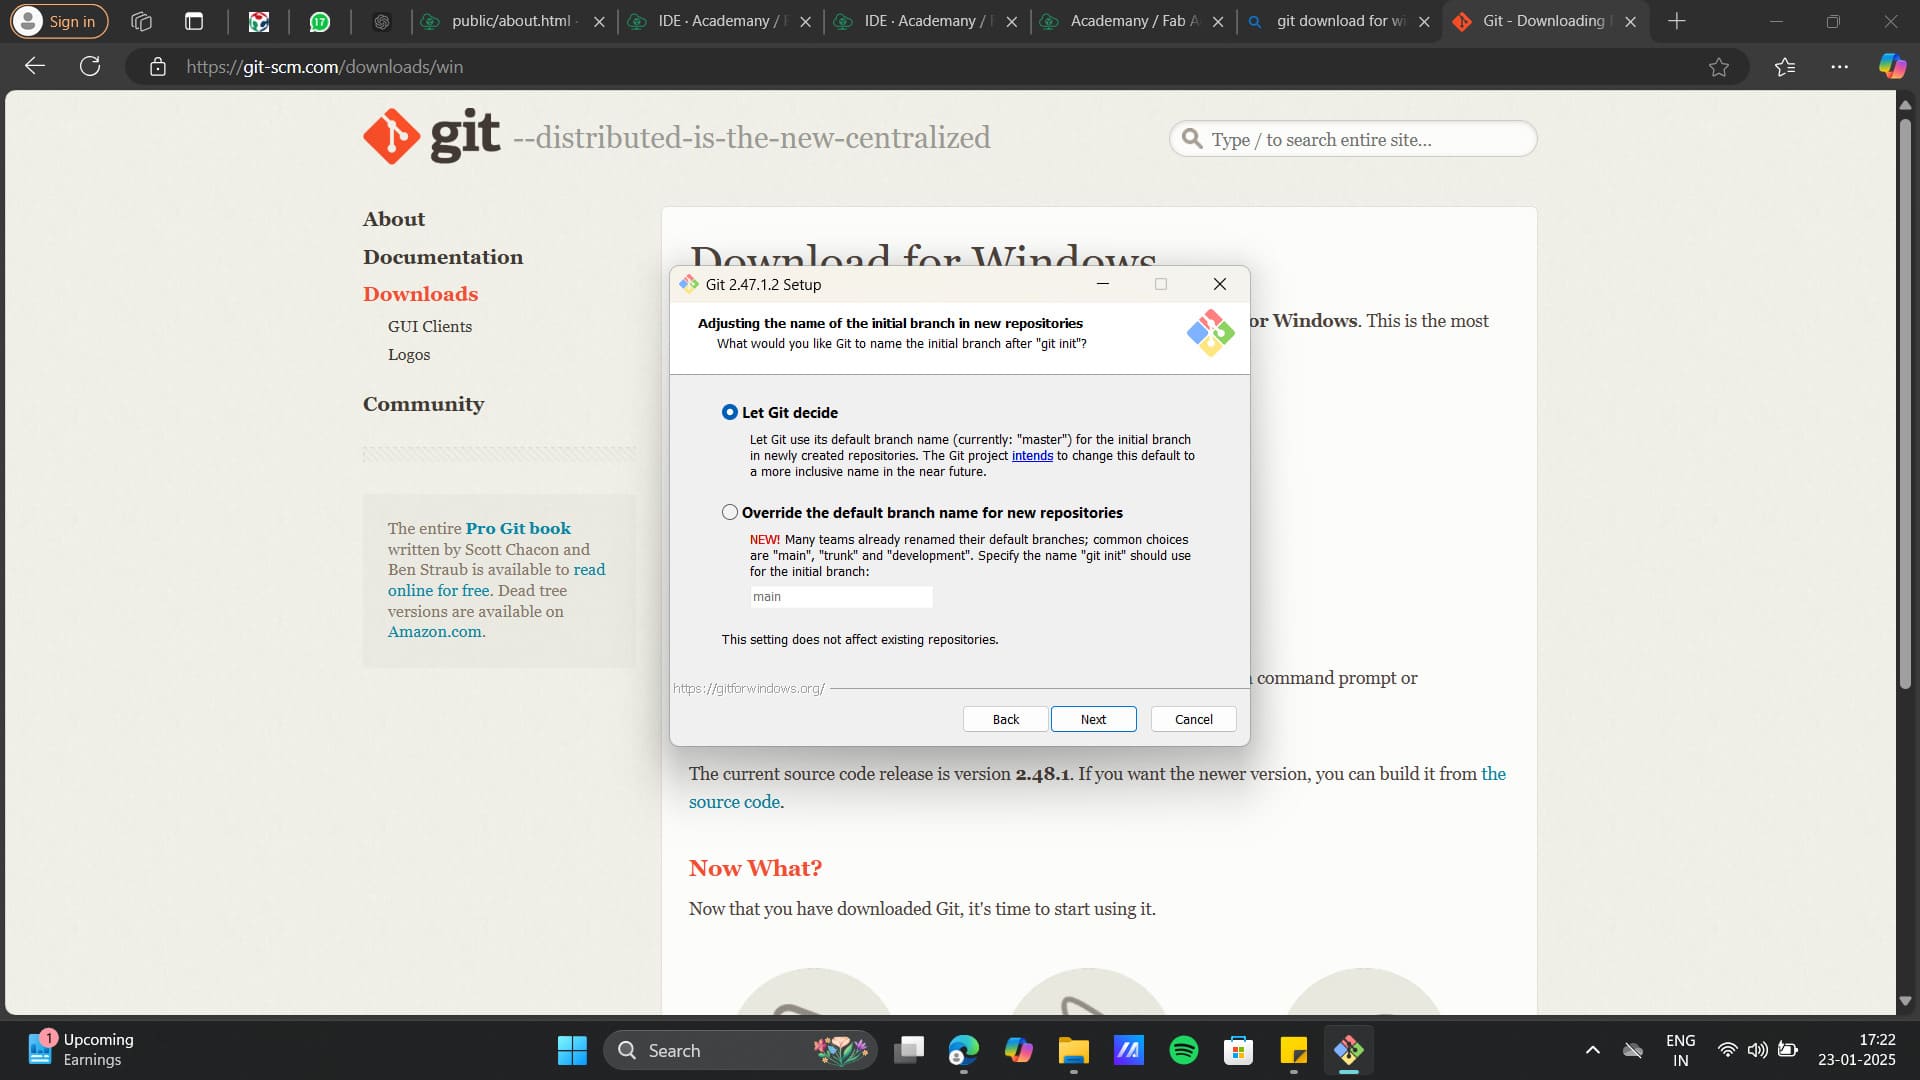
Task: Click the site search bar at top
Action: click(1352, 138)
